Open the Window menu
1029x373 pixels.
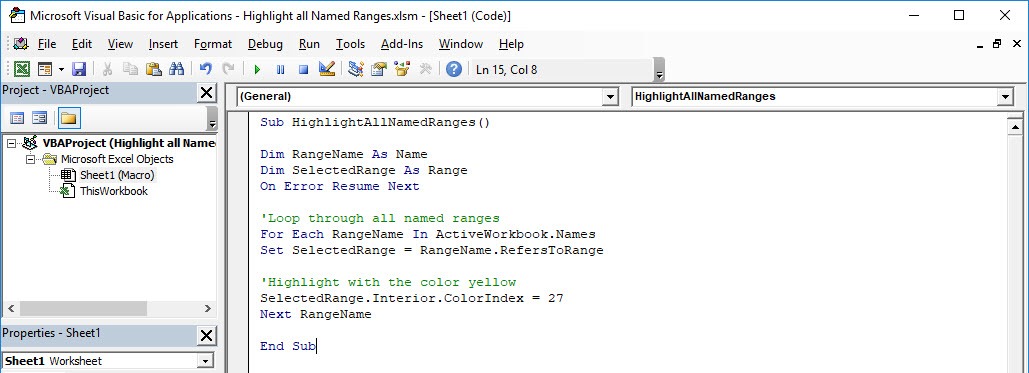click(x=461, y=44)
